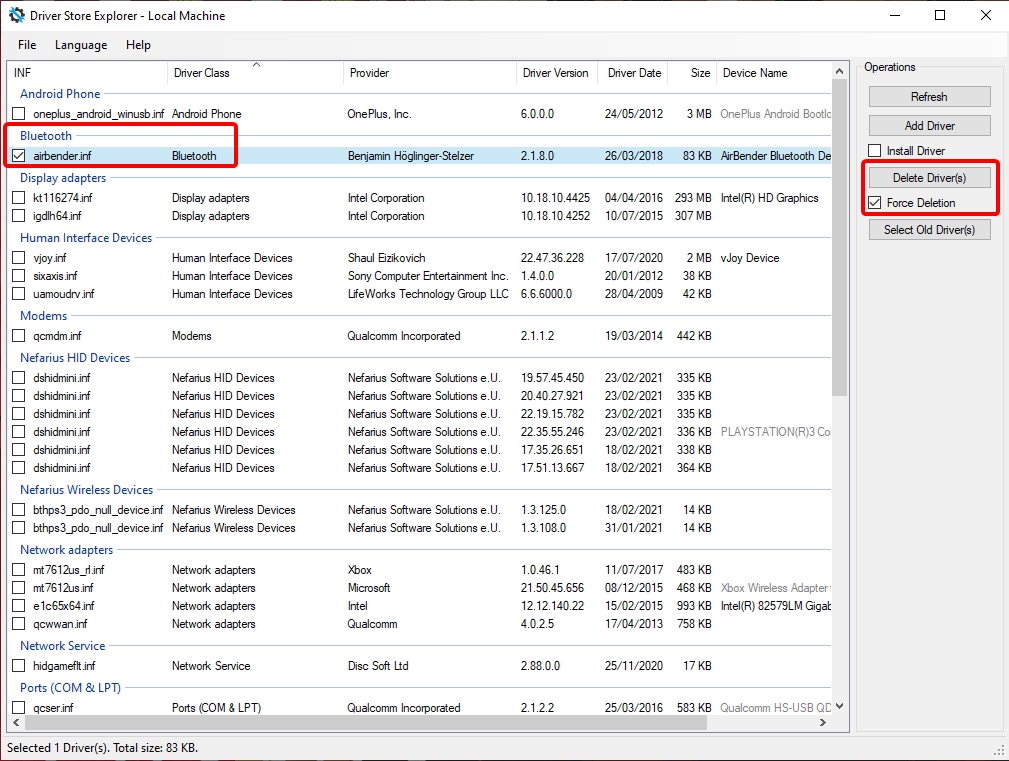Click provider 'Sony Computer Entertainment Inc.'
This screenshot has height=761, width=1009.
click(428, 276)
